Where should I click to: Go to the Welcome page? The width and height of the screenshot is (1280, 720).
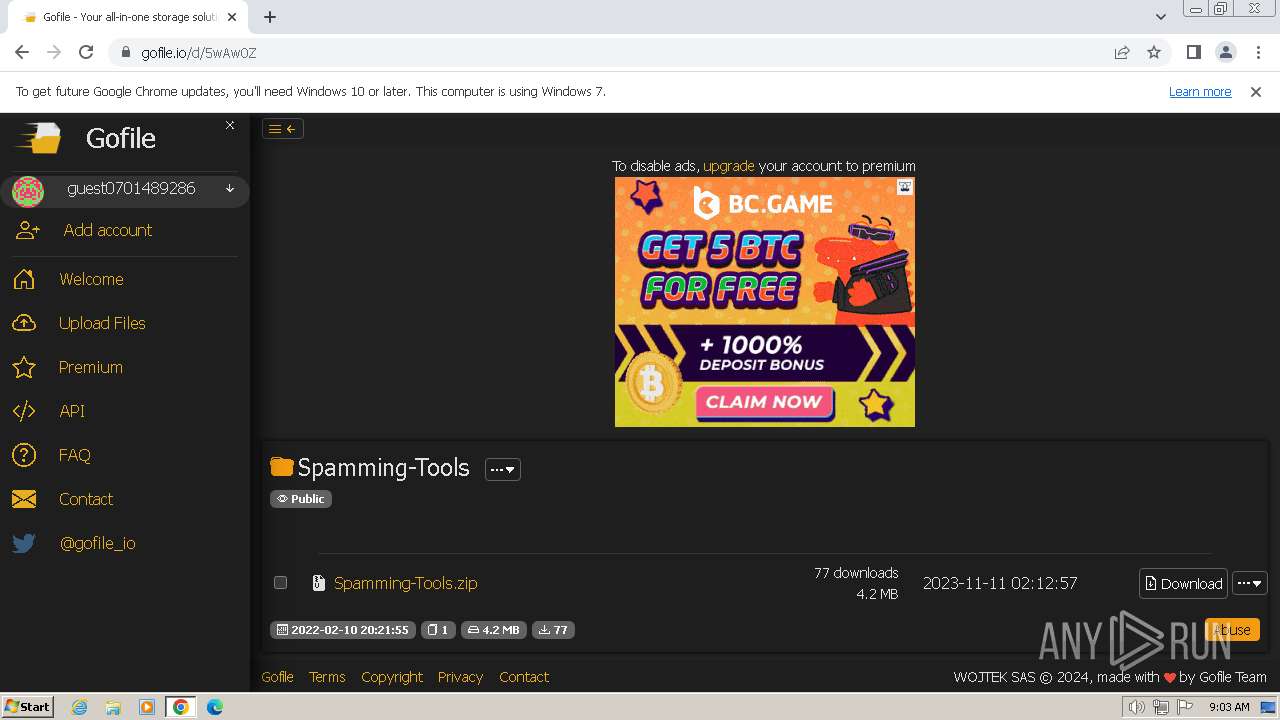tap(91, 279)
